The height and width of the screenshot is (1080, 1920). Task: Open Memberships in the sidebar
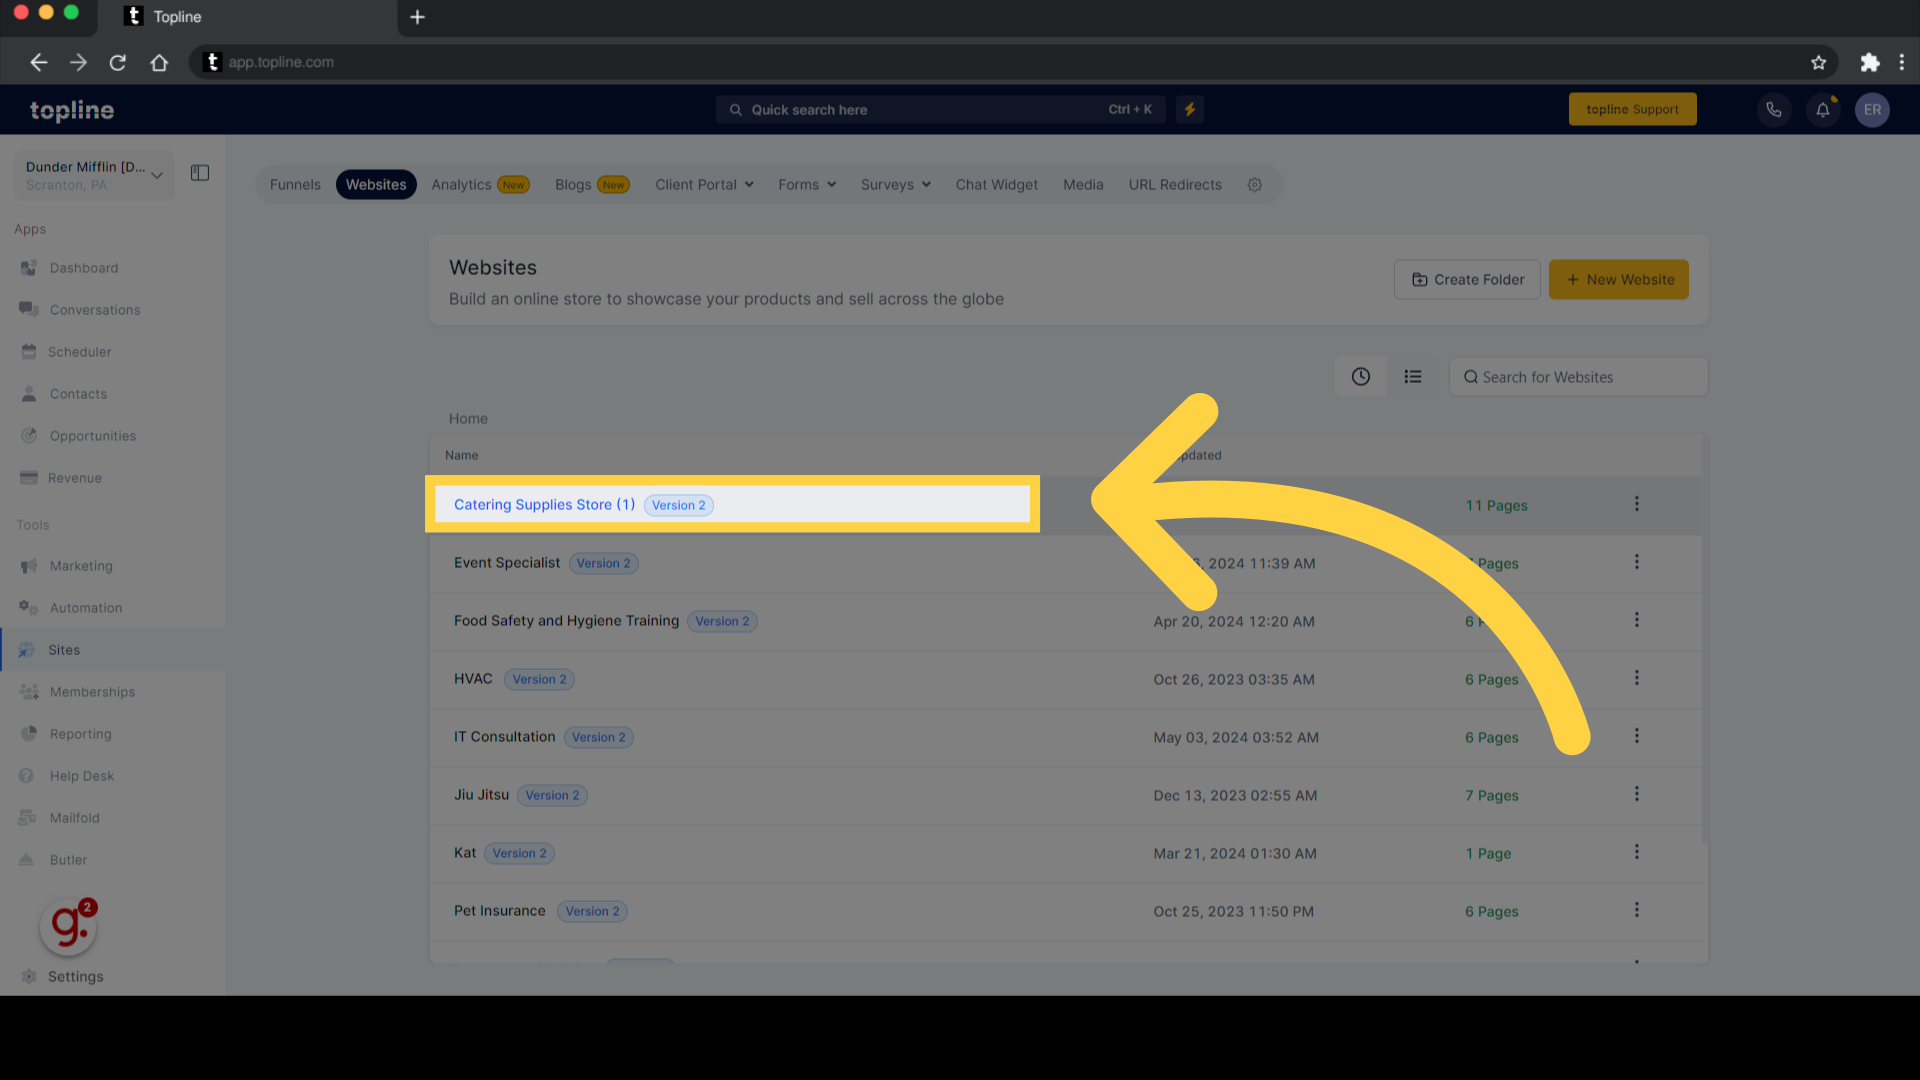coord(92,692)
